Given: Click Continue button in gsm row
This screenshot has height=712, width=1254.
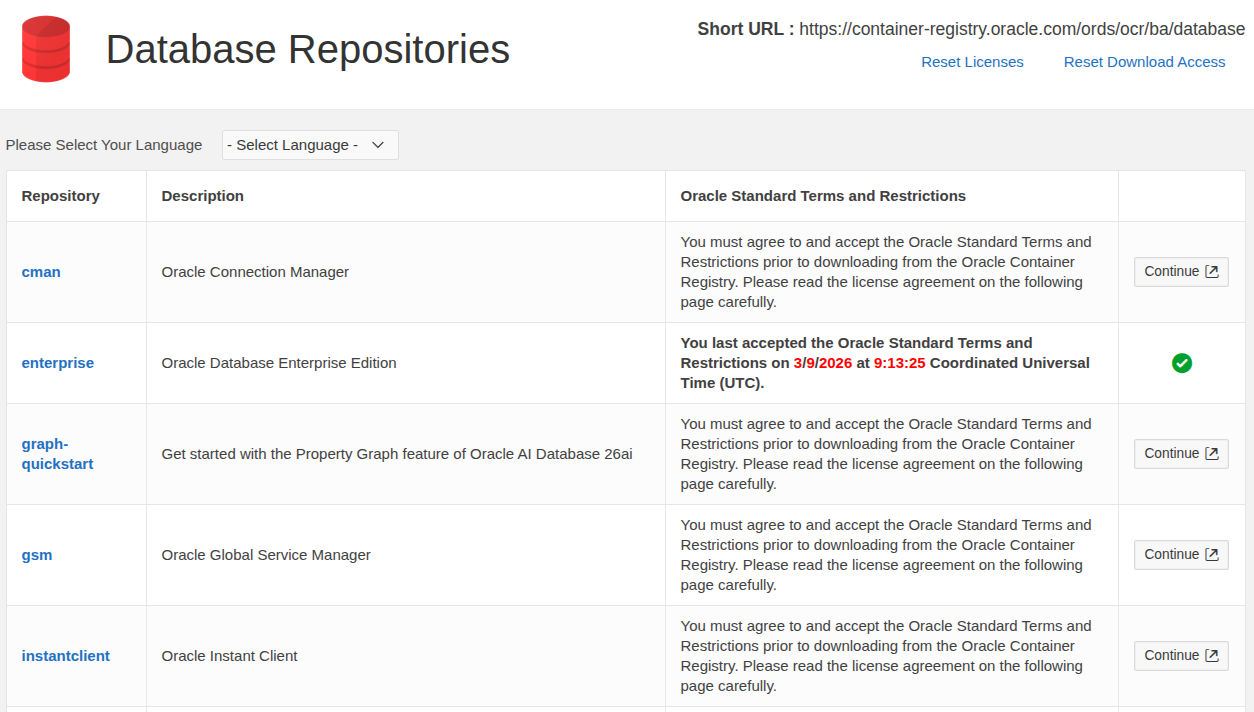Looking at the screenshot, I should pos(1181,555).
